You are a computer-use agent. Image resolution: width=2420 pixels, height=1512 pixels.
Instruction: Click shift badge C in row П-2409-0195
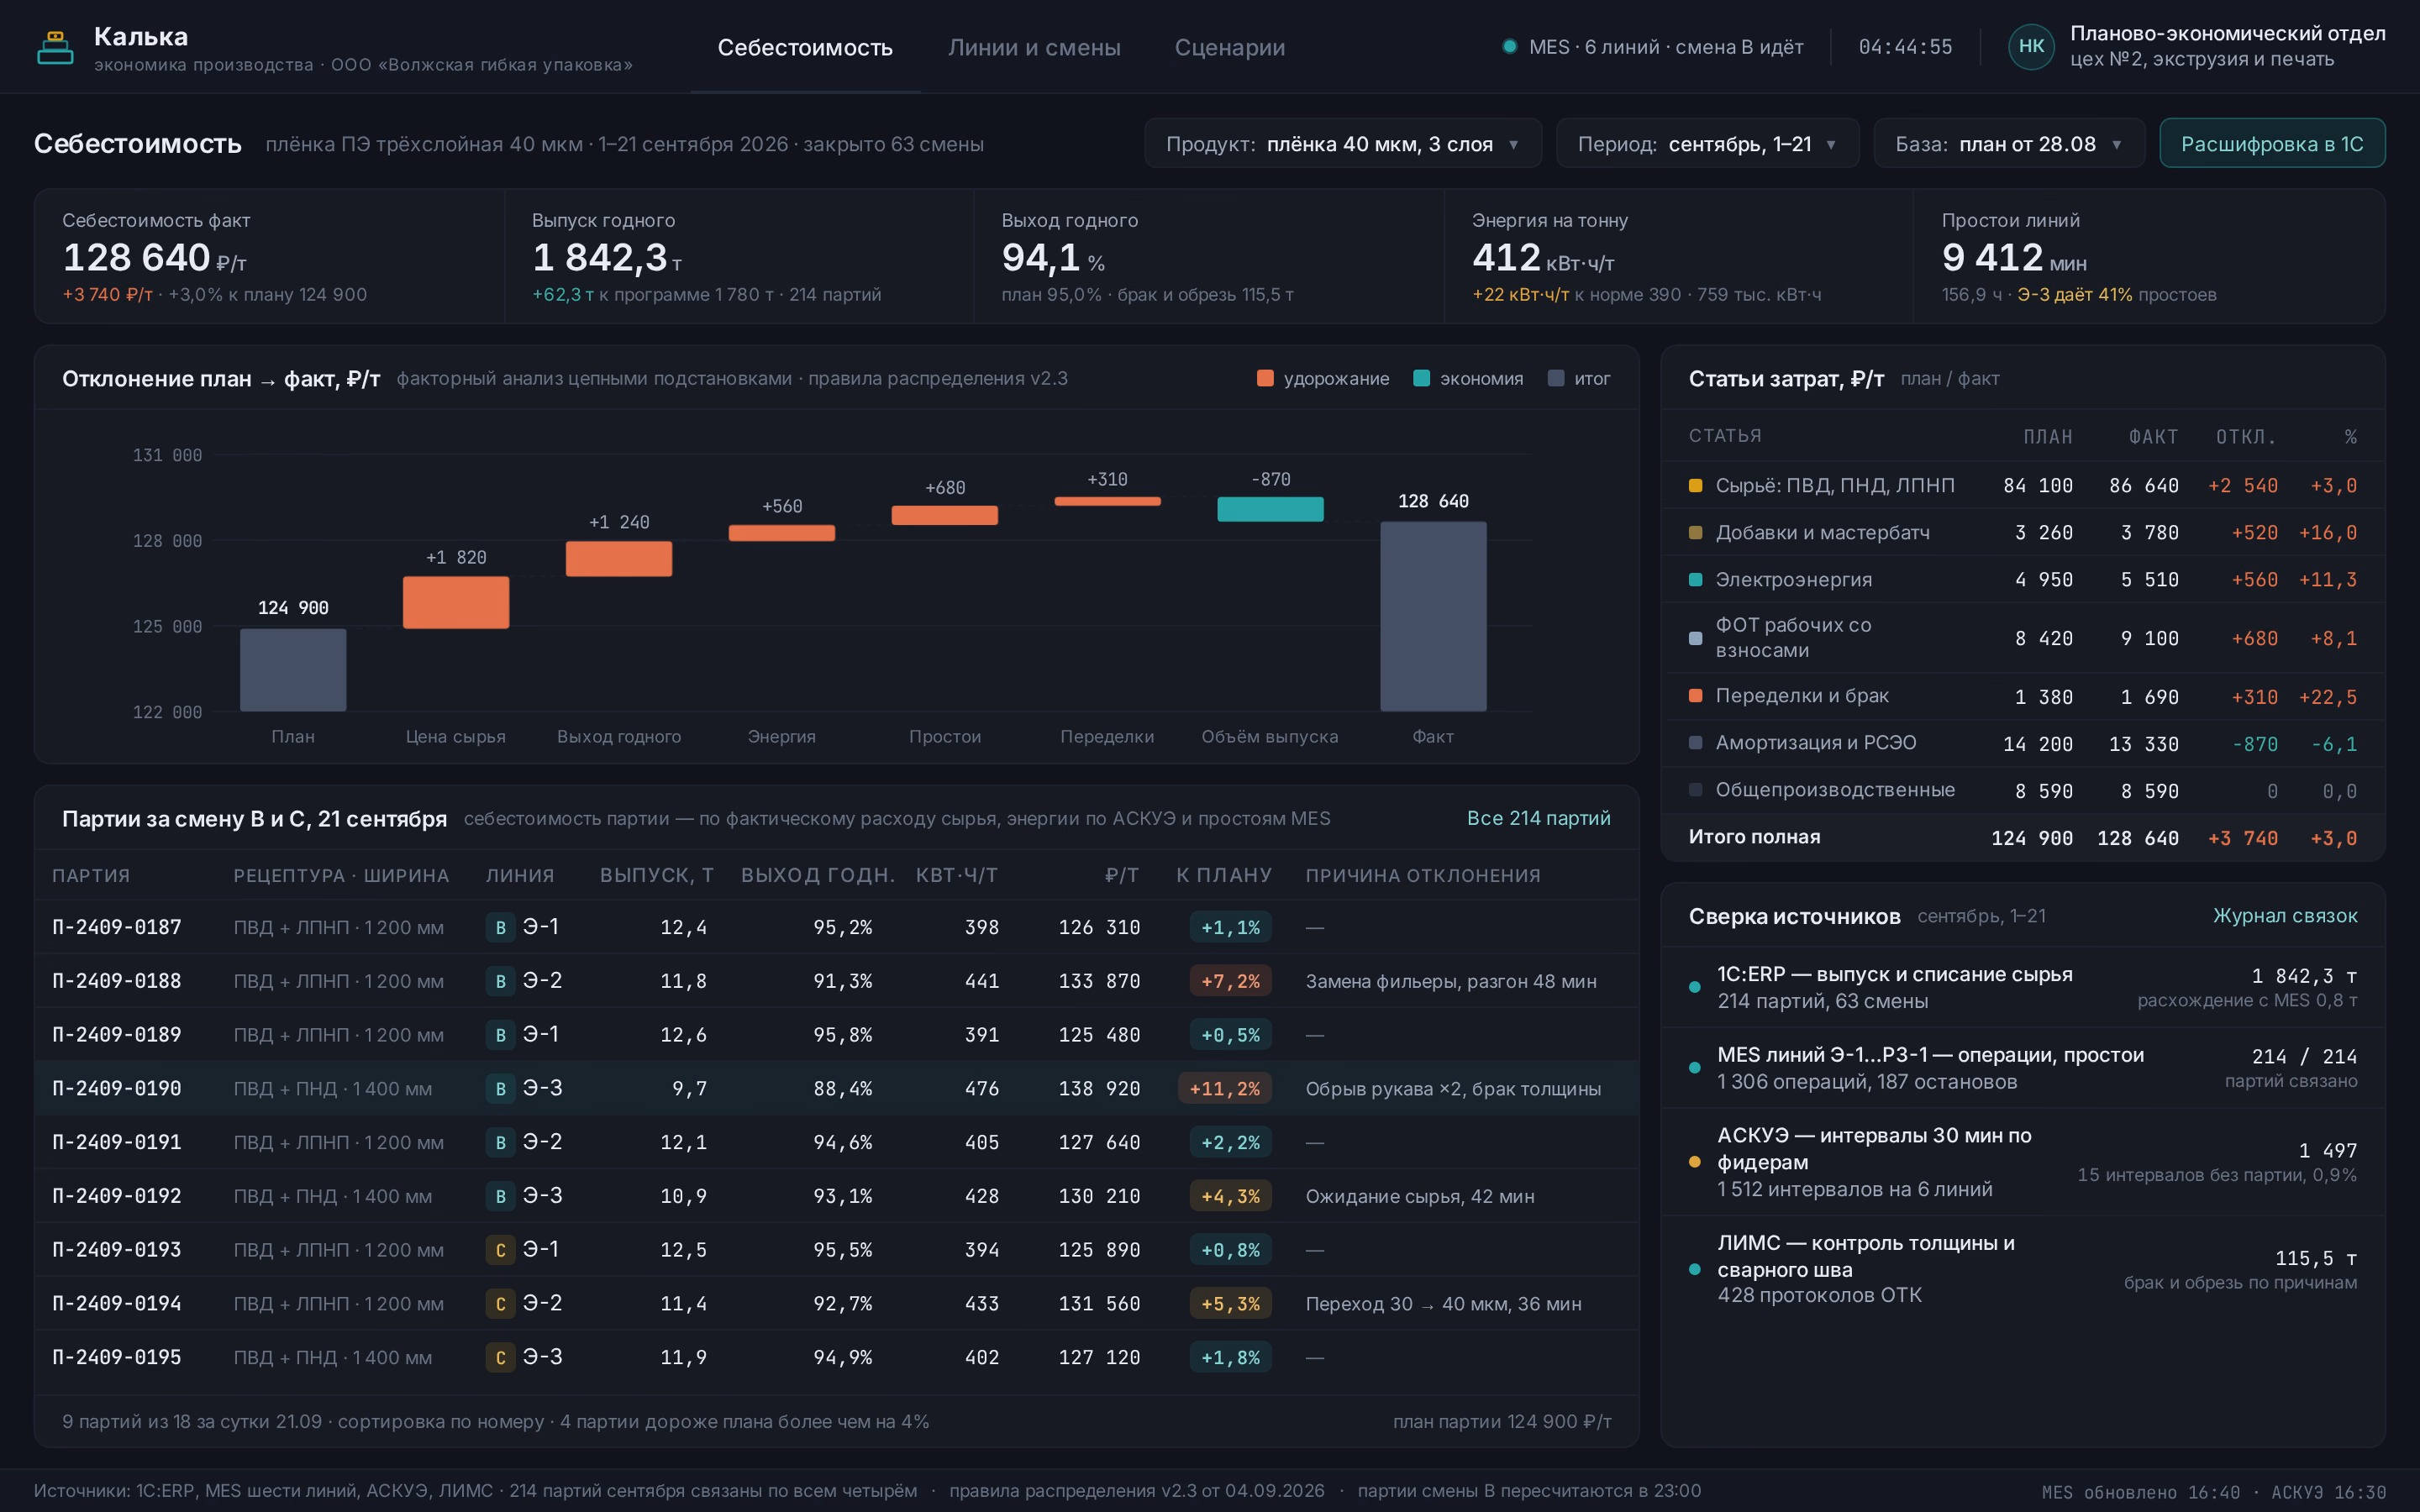click(x=500, y=1357)
